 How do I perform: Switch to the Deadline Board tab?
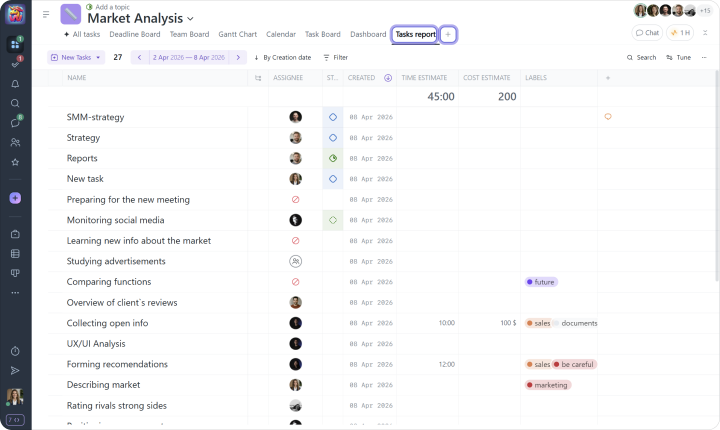point(134,34)
